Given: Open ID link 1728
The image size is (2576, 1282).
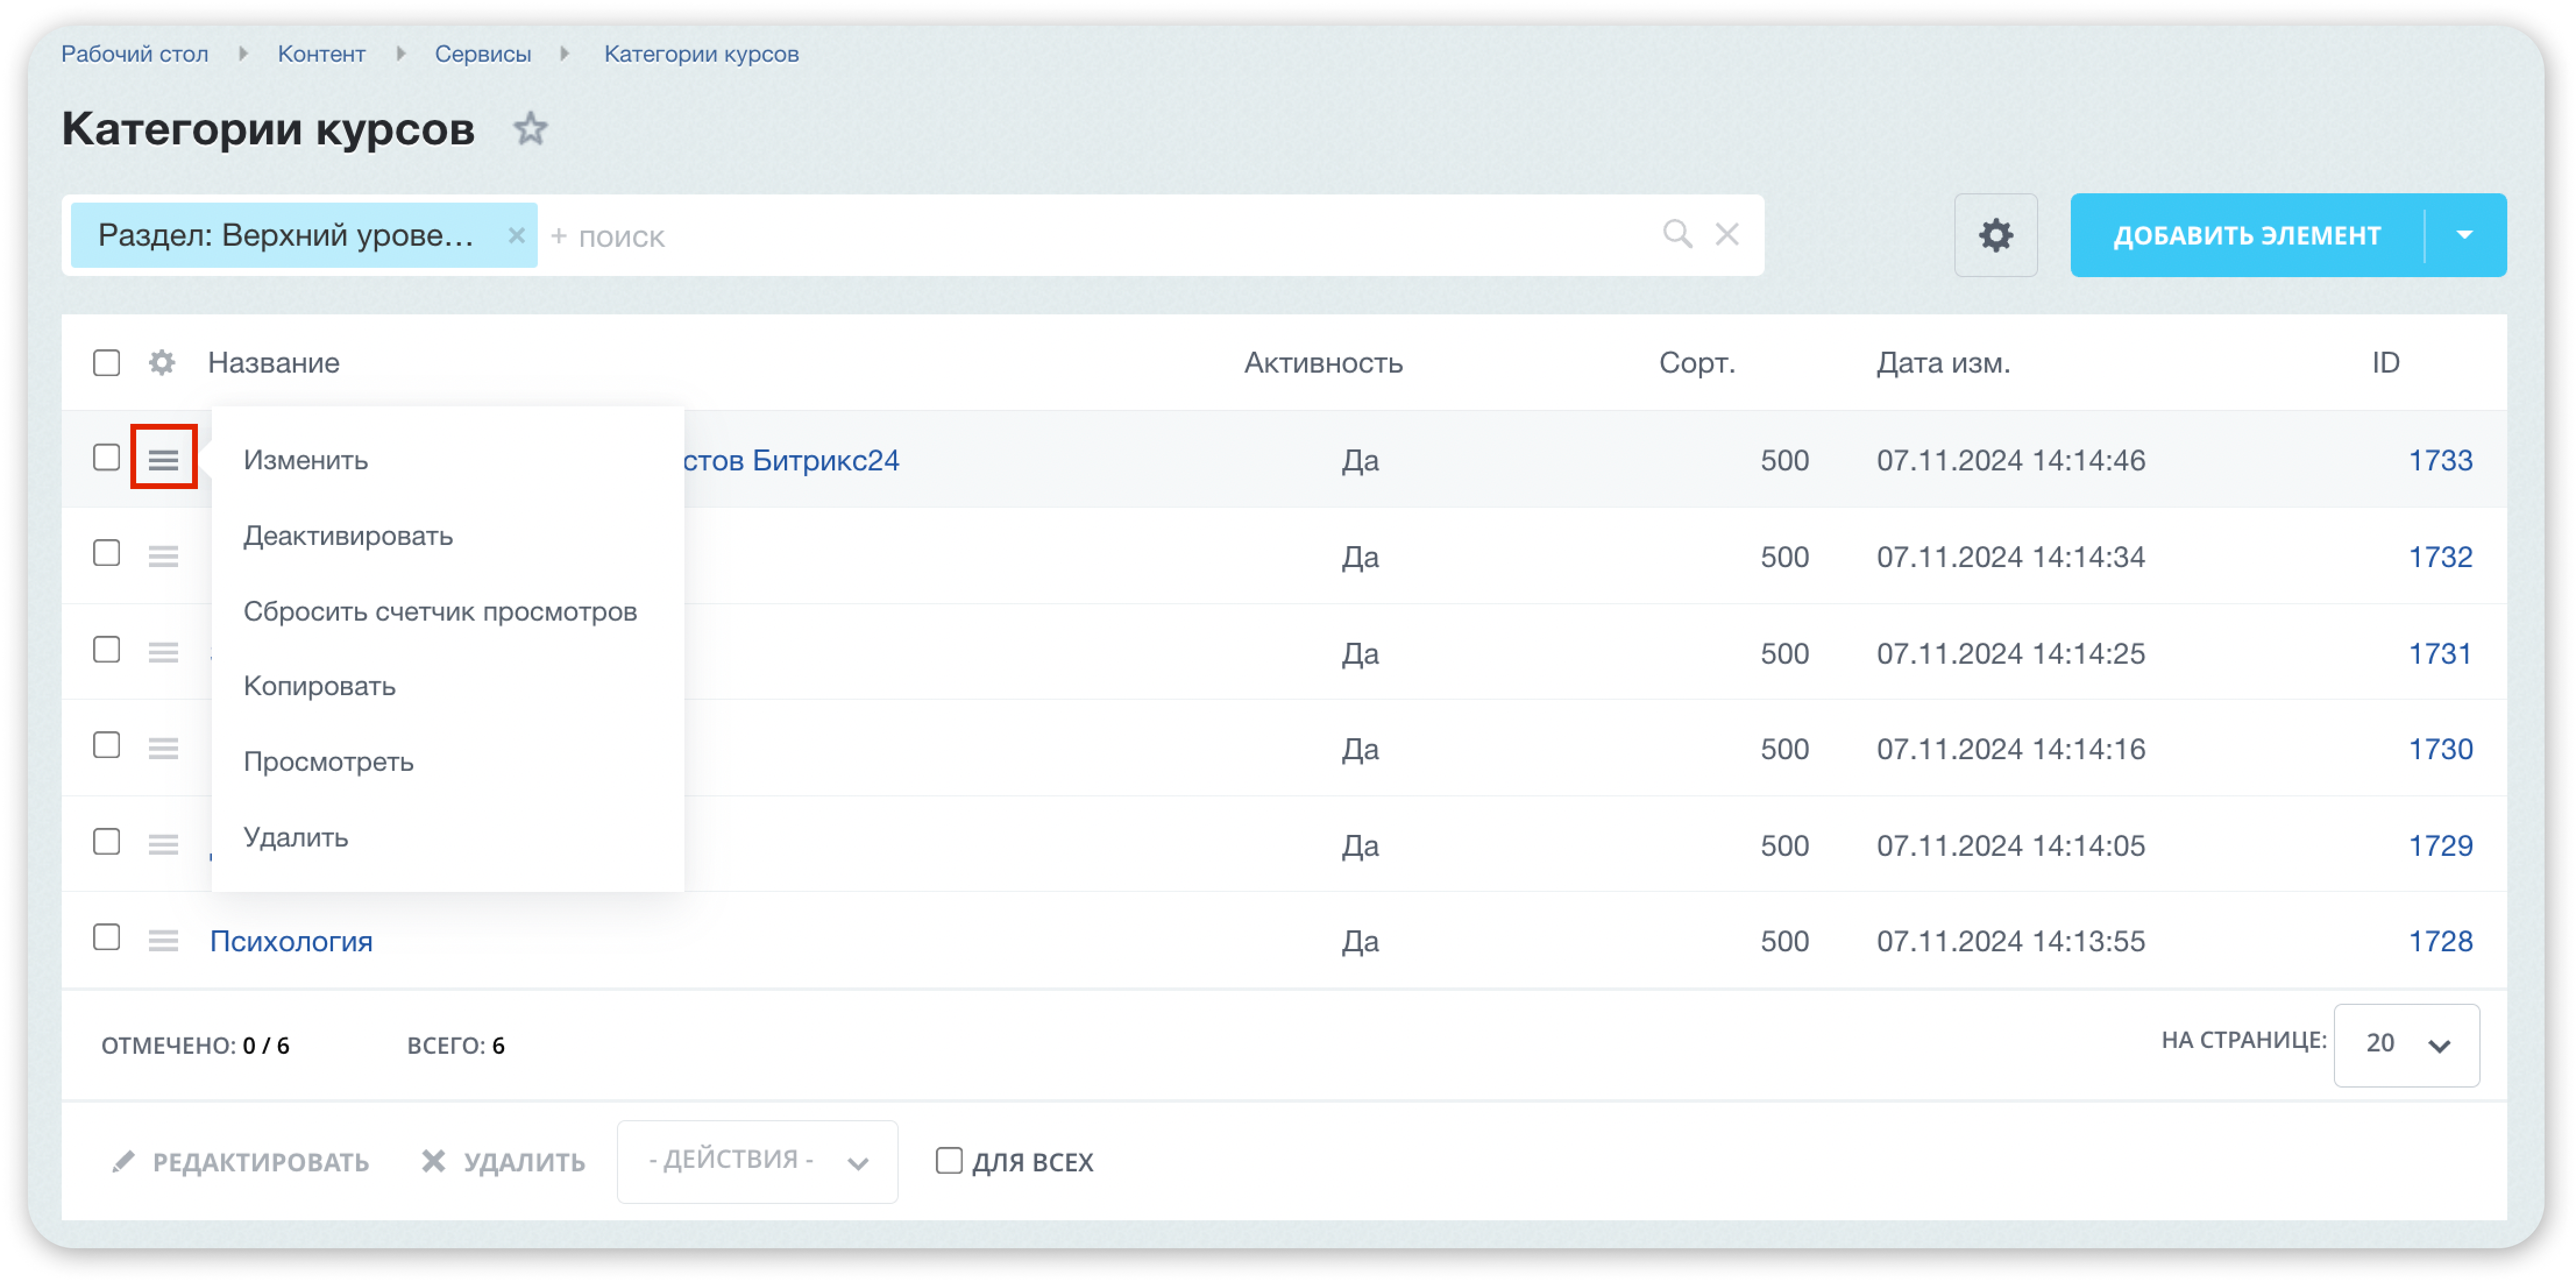Looking at the screenshot, I should tap(2440, 941).
